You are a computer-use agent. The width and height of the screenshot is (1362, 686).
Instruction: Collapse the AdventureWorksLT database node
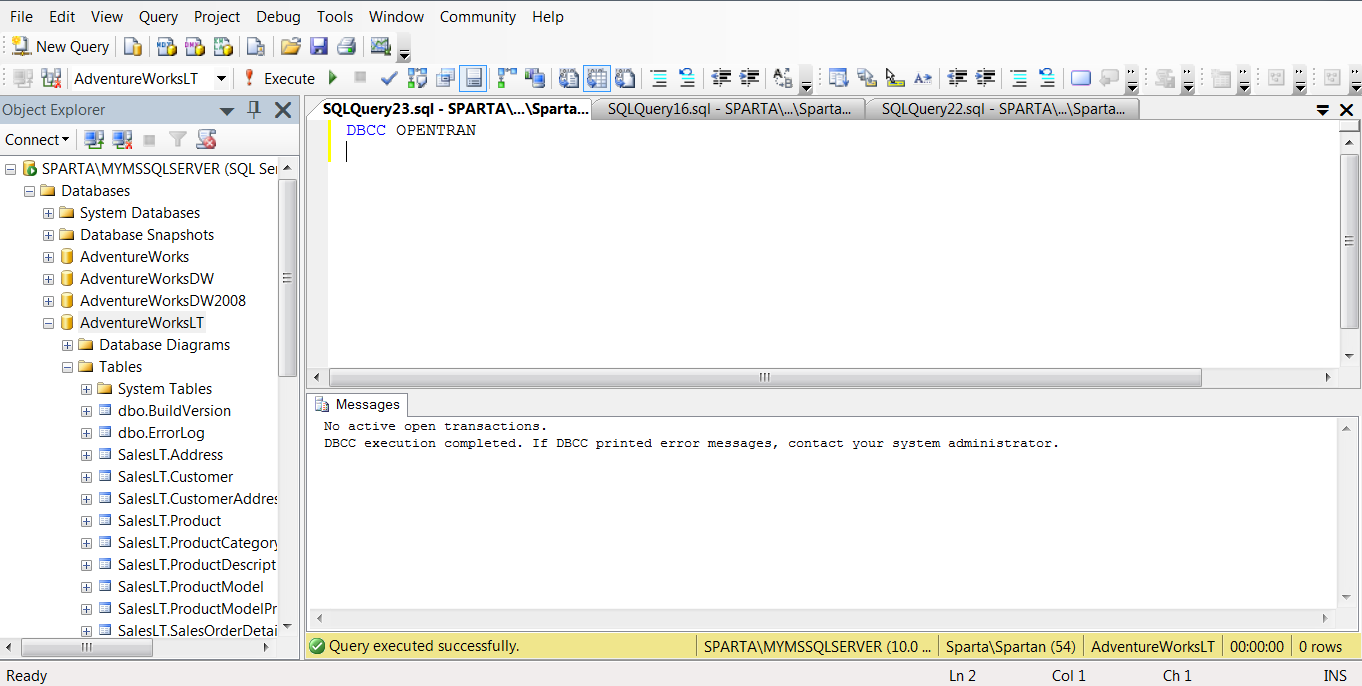coord(49,323)
